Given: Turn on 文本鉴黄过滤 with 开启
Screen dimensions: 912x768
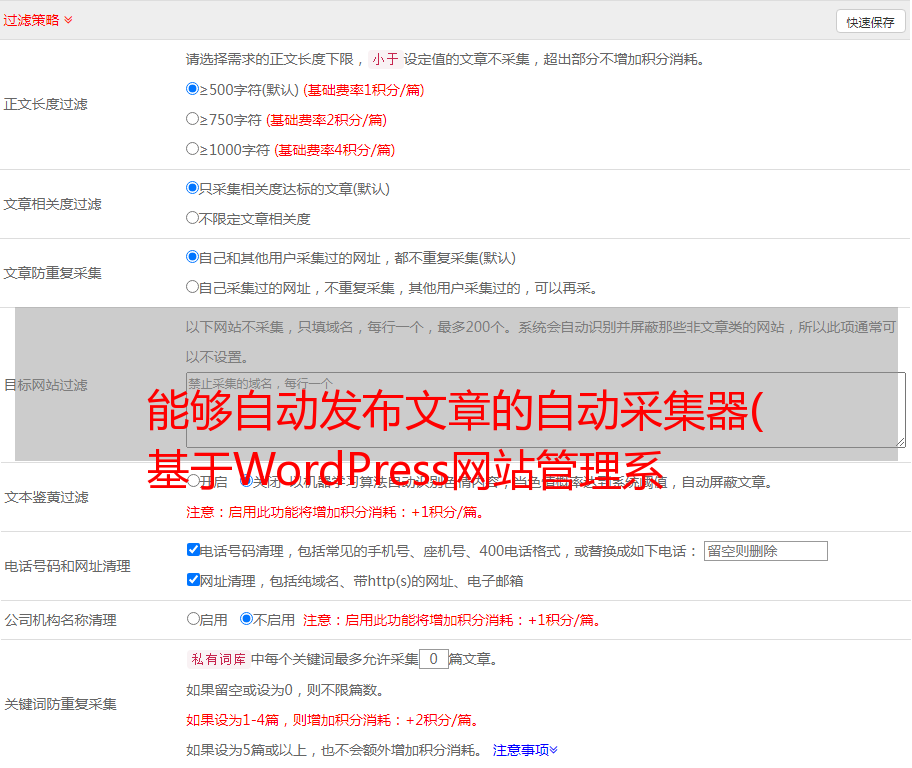Looking at the screenshot, I should tap(193, 481).
